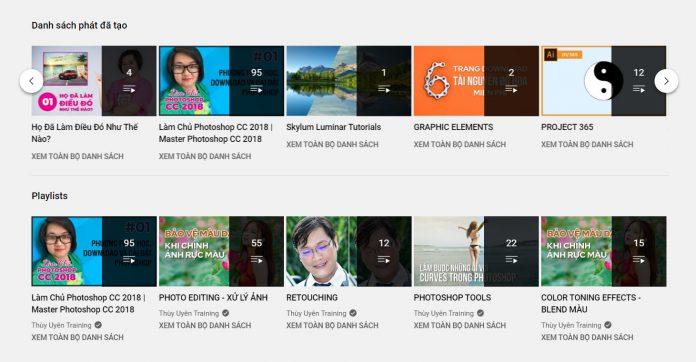The height and width of the screenshot is (362, 696).
Task: Click playlist icon on COLOR TONING EFFECTS thumbnail
Action: coord(639,260)
